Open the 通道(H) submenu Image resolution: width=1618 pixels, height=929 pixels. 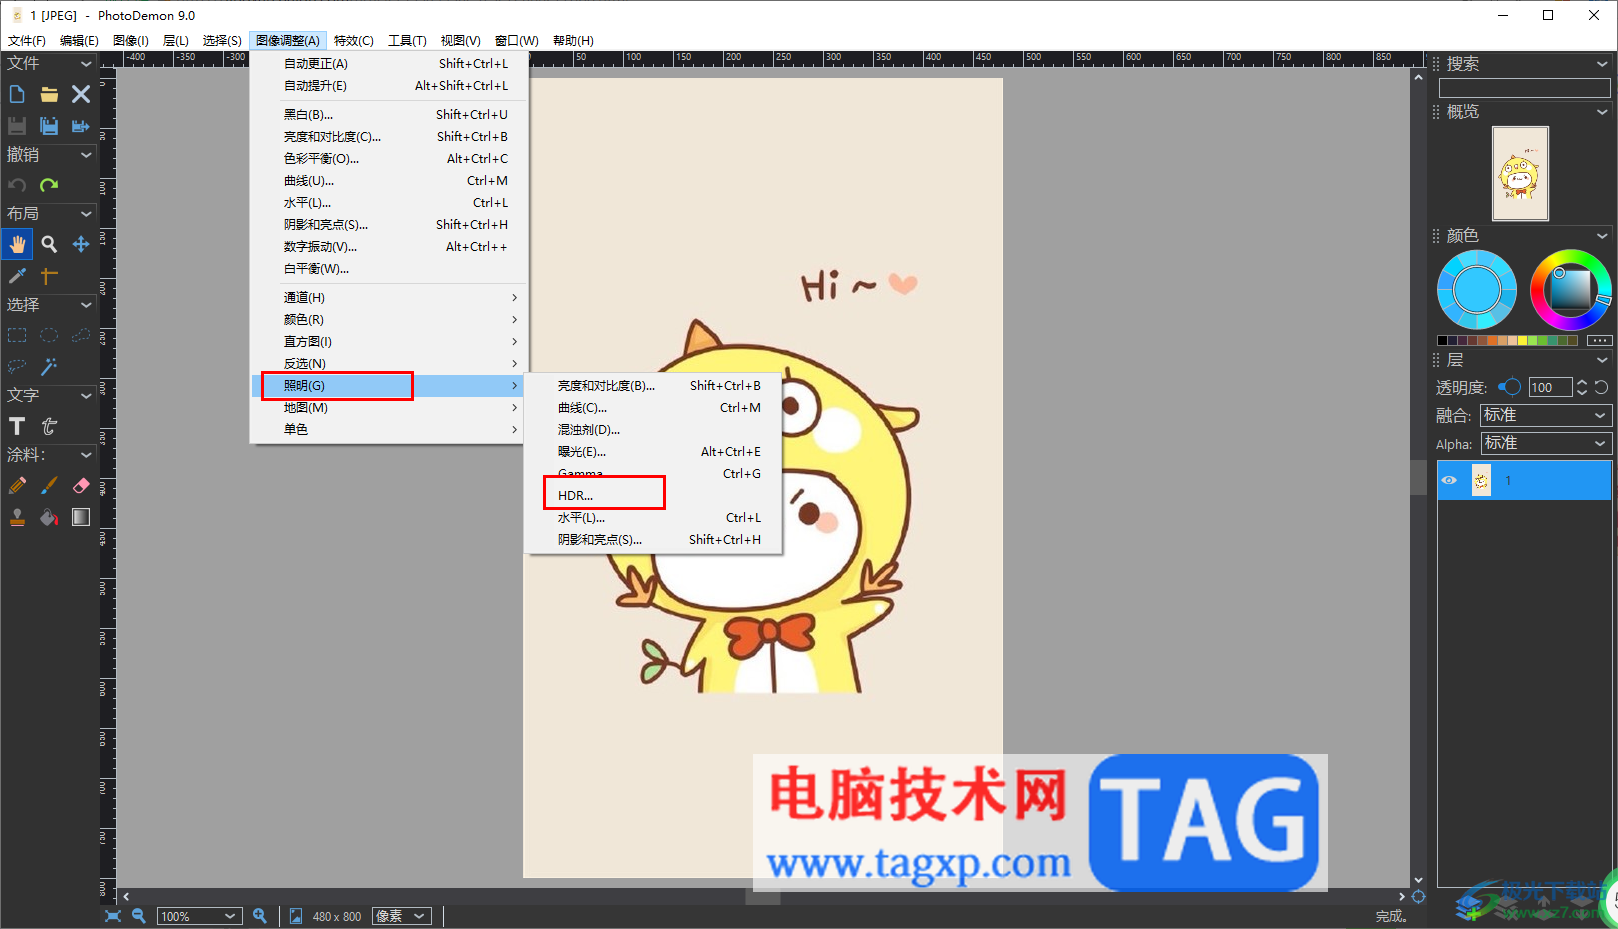[388, 298]
